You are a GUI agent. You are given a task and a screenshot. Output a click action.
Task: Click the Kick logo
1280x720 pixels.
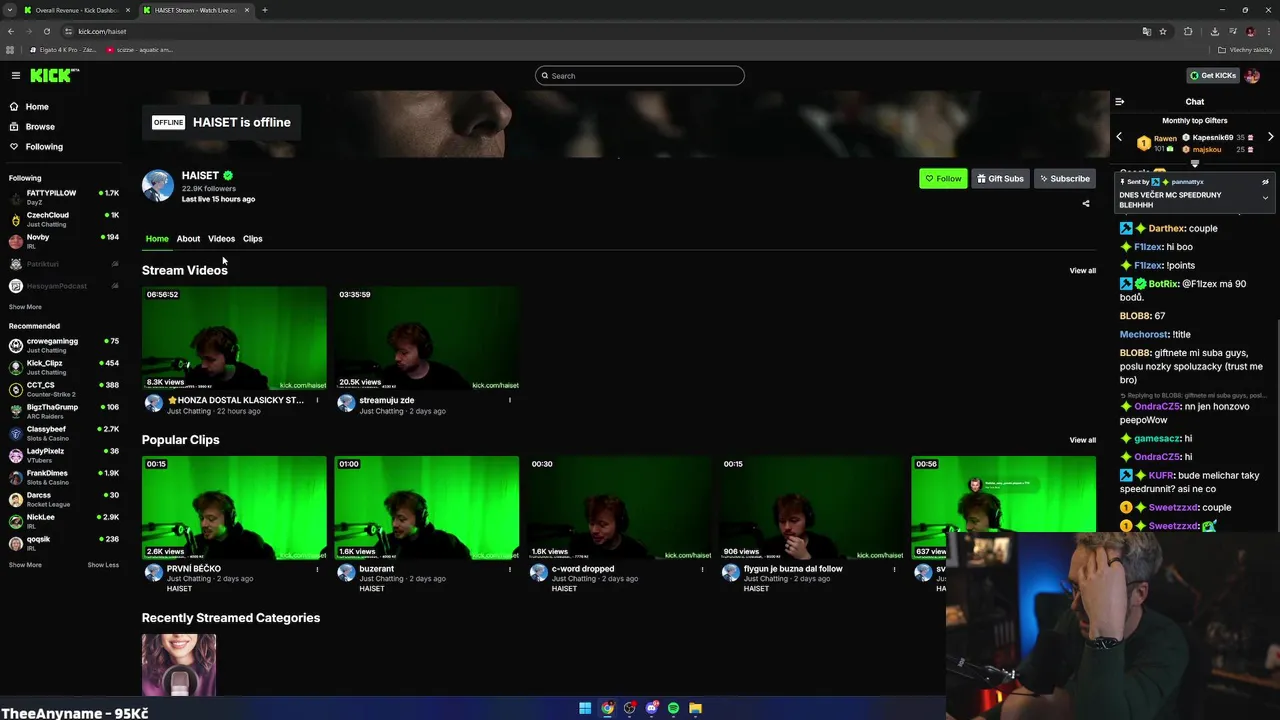54,76
